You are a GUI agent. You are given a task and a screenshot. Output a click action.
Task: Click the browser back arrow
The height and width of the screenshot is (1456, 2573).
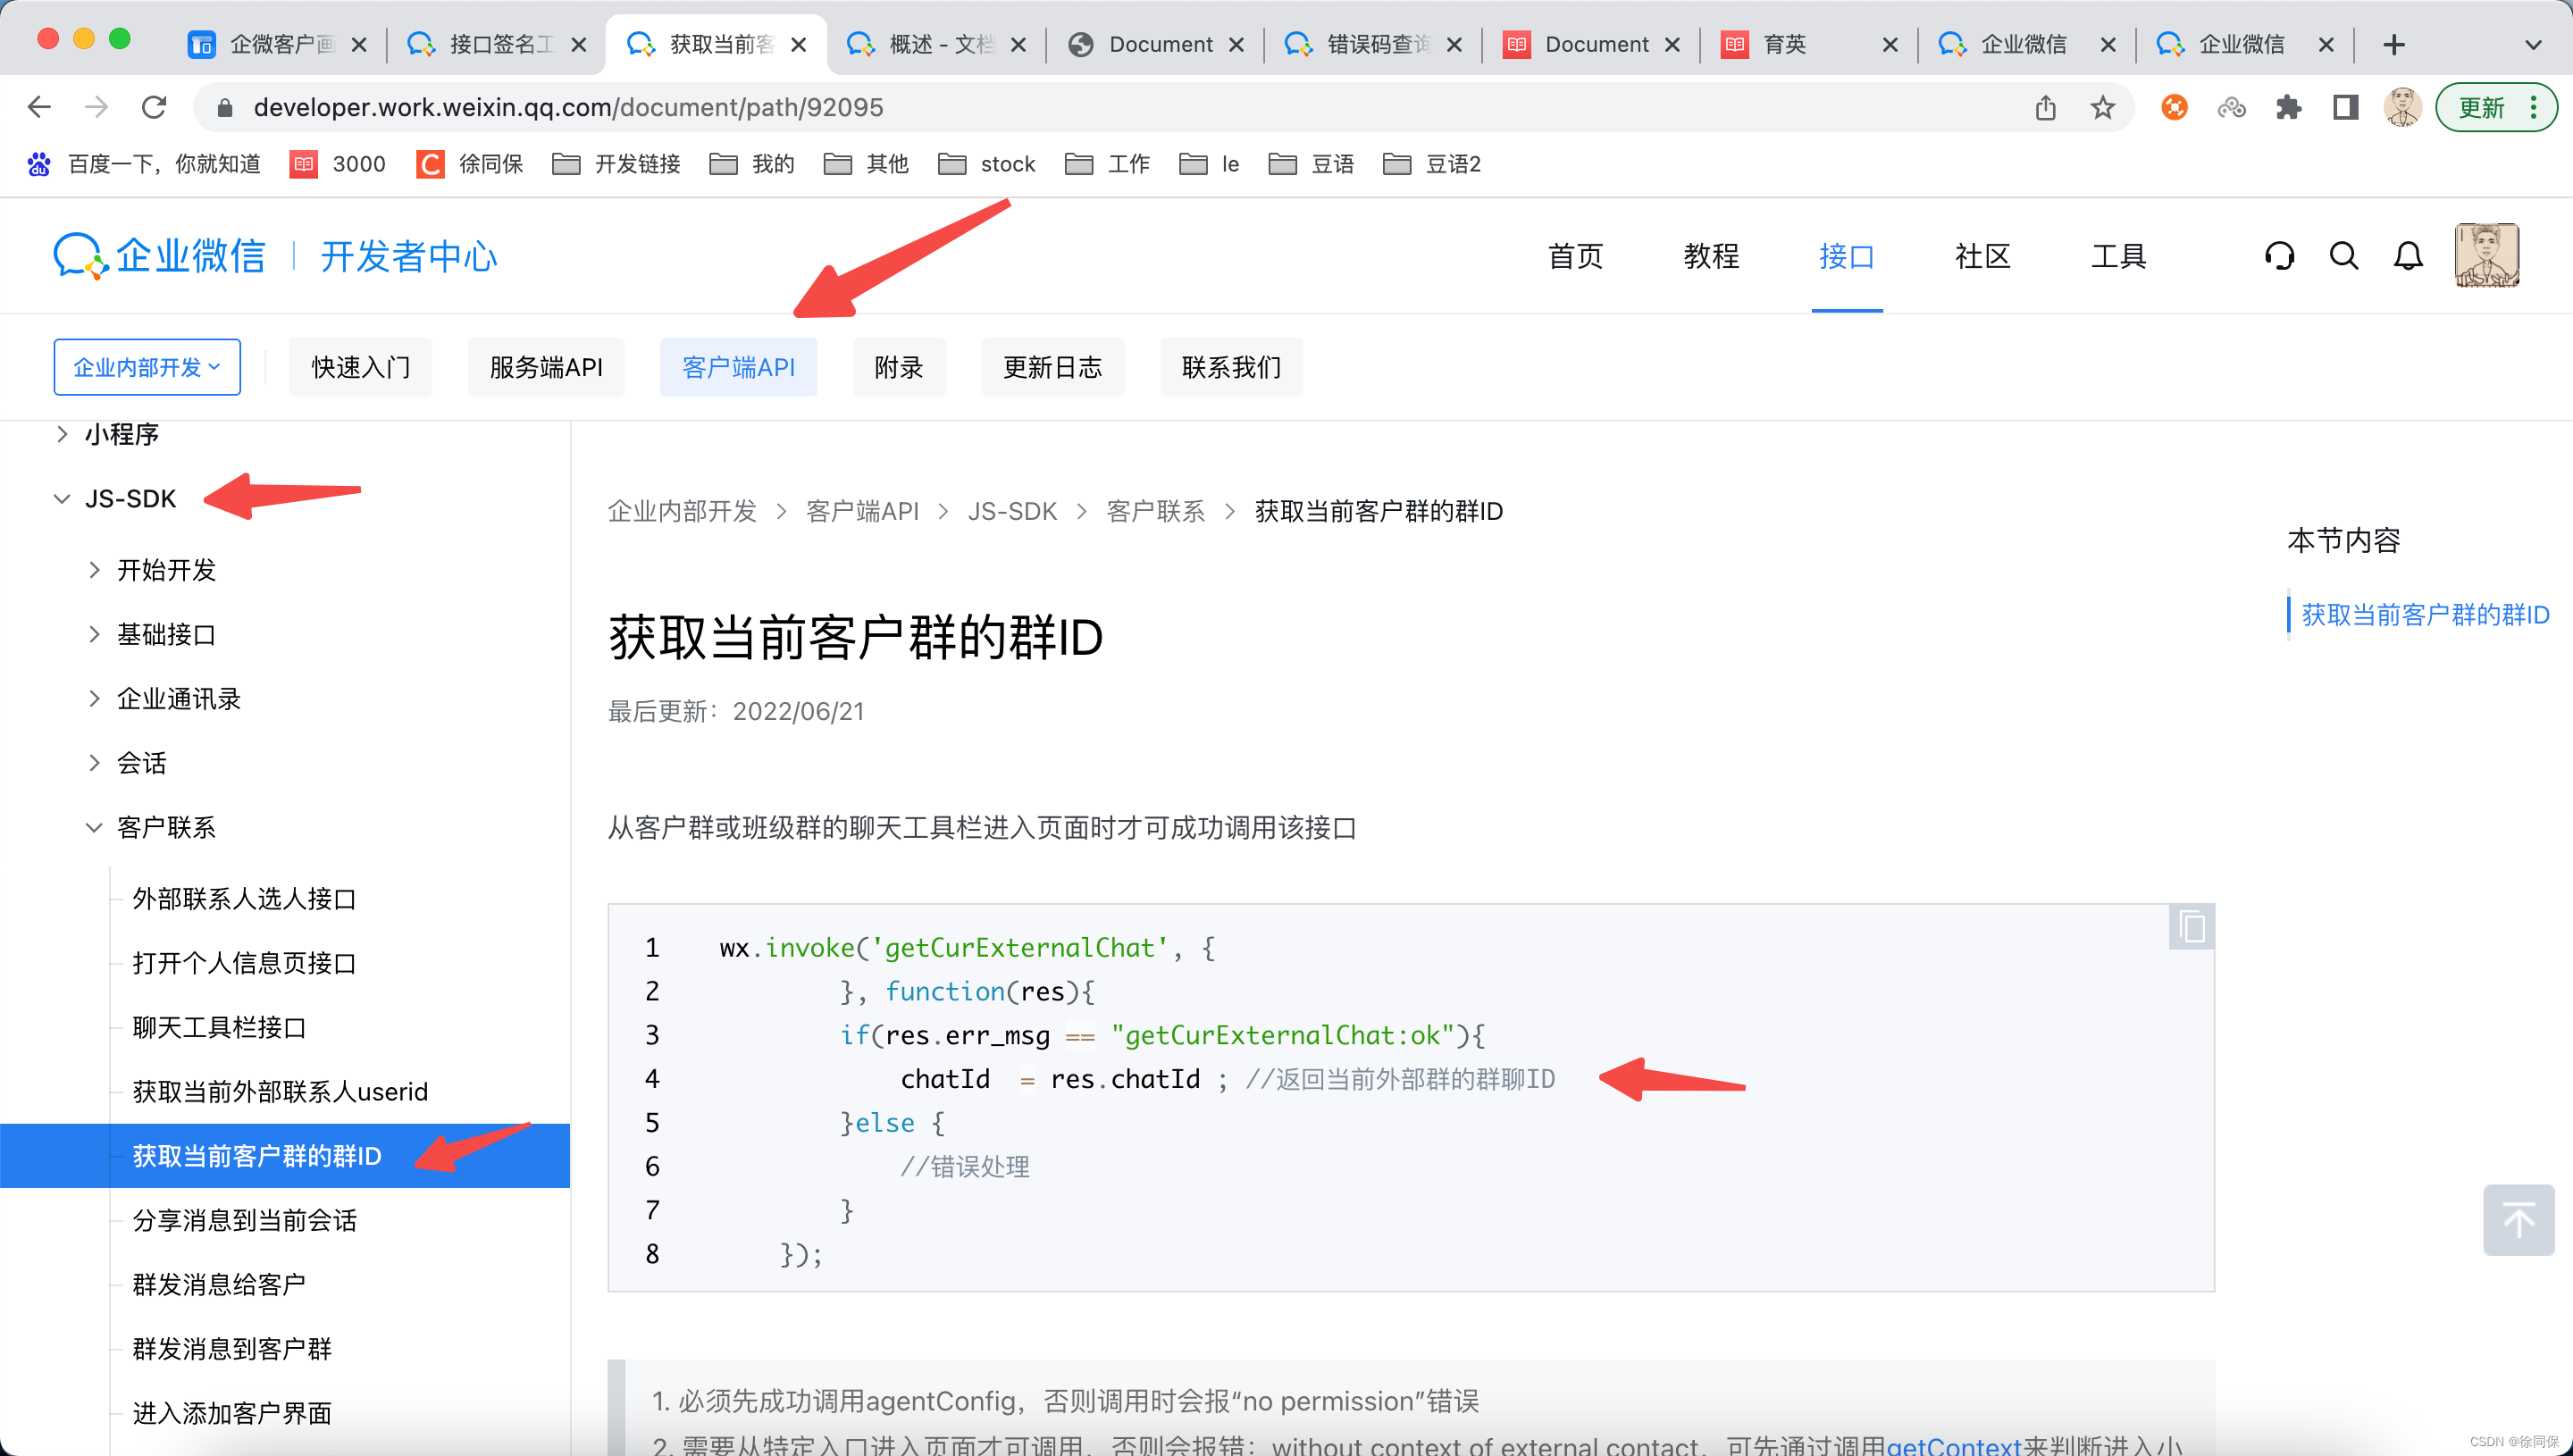point(39,107)
